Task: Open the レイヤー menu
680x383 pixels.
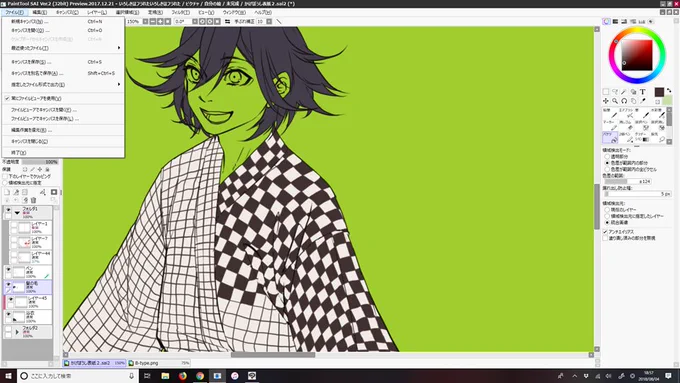Action: 97,13
